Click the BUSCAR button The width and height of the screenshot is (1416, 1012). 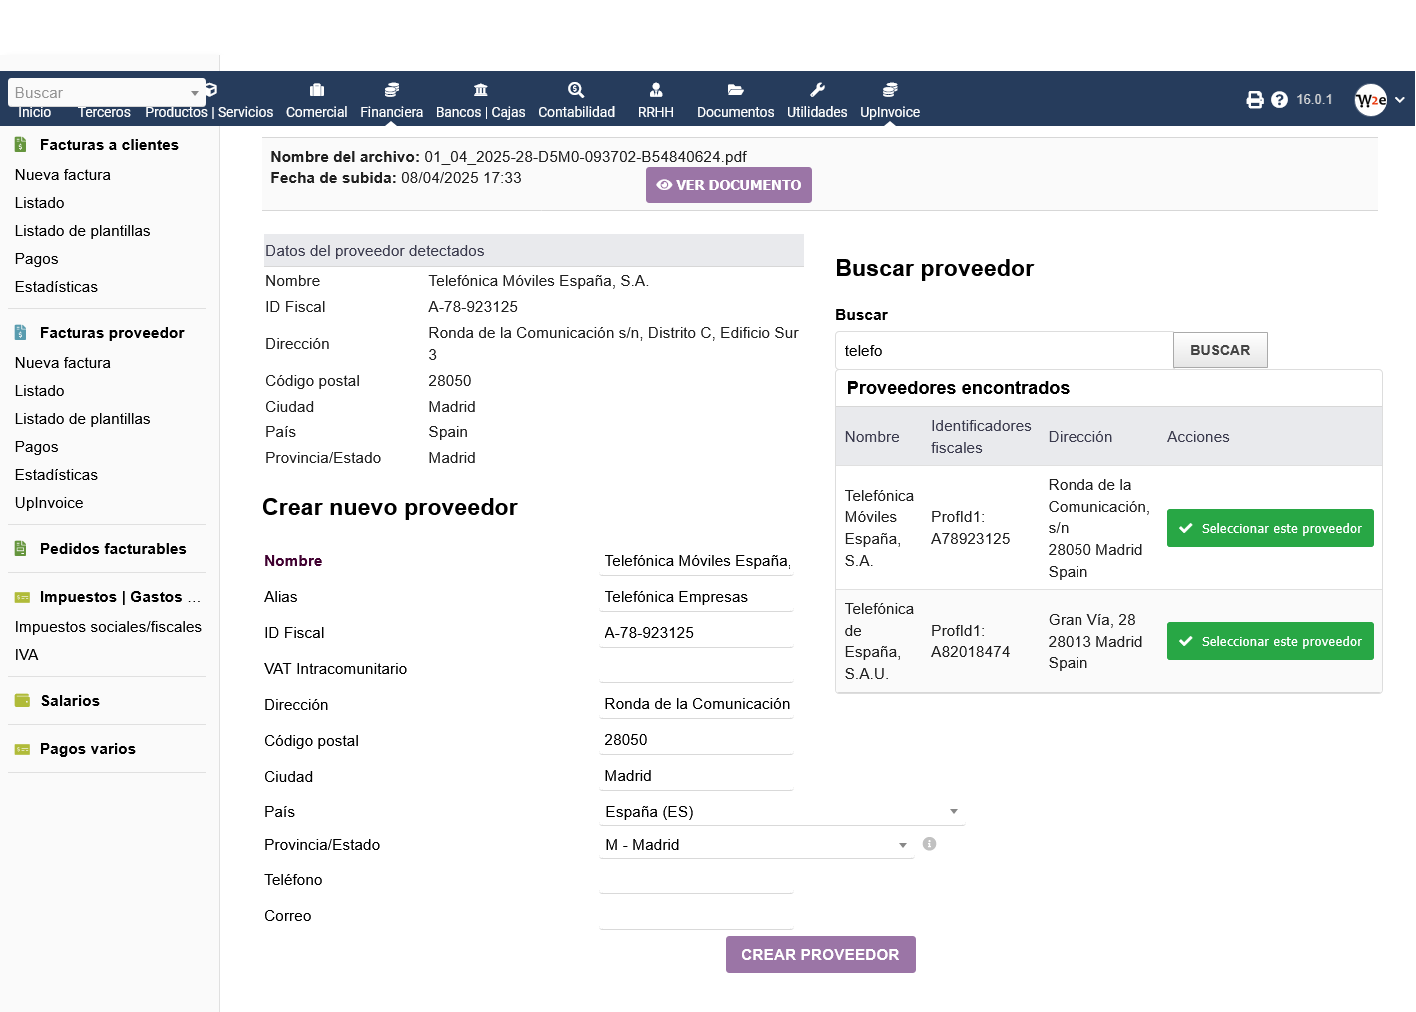tap(1220, 350)
